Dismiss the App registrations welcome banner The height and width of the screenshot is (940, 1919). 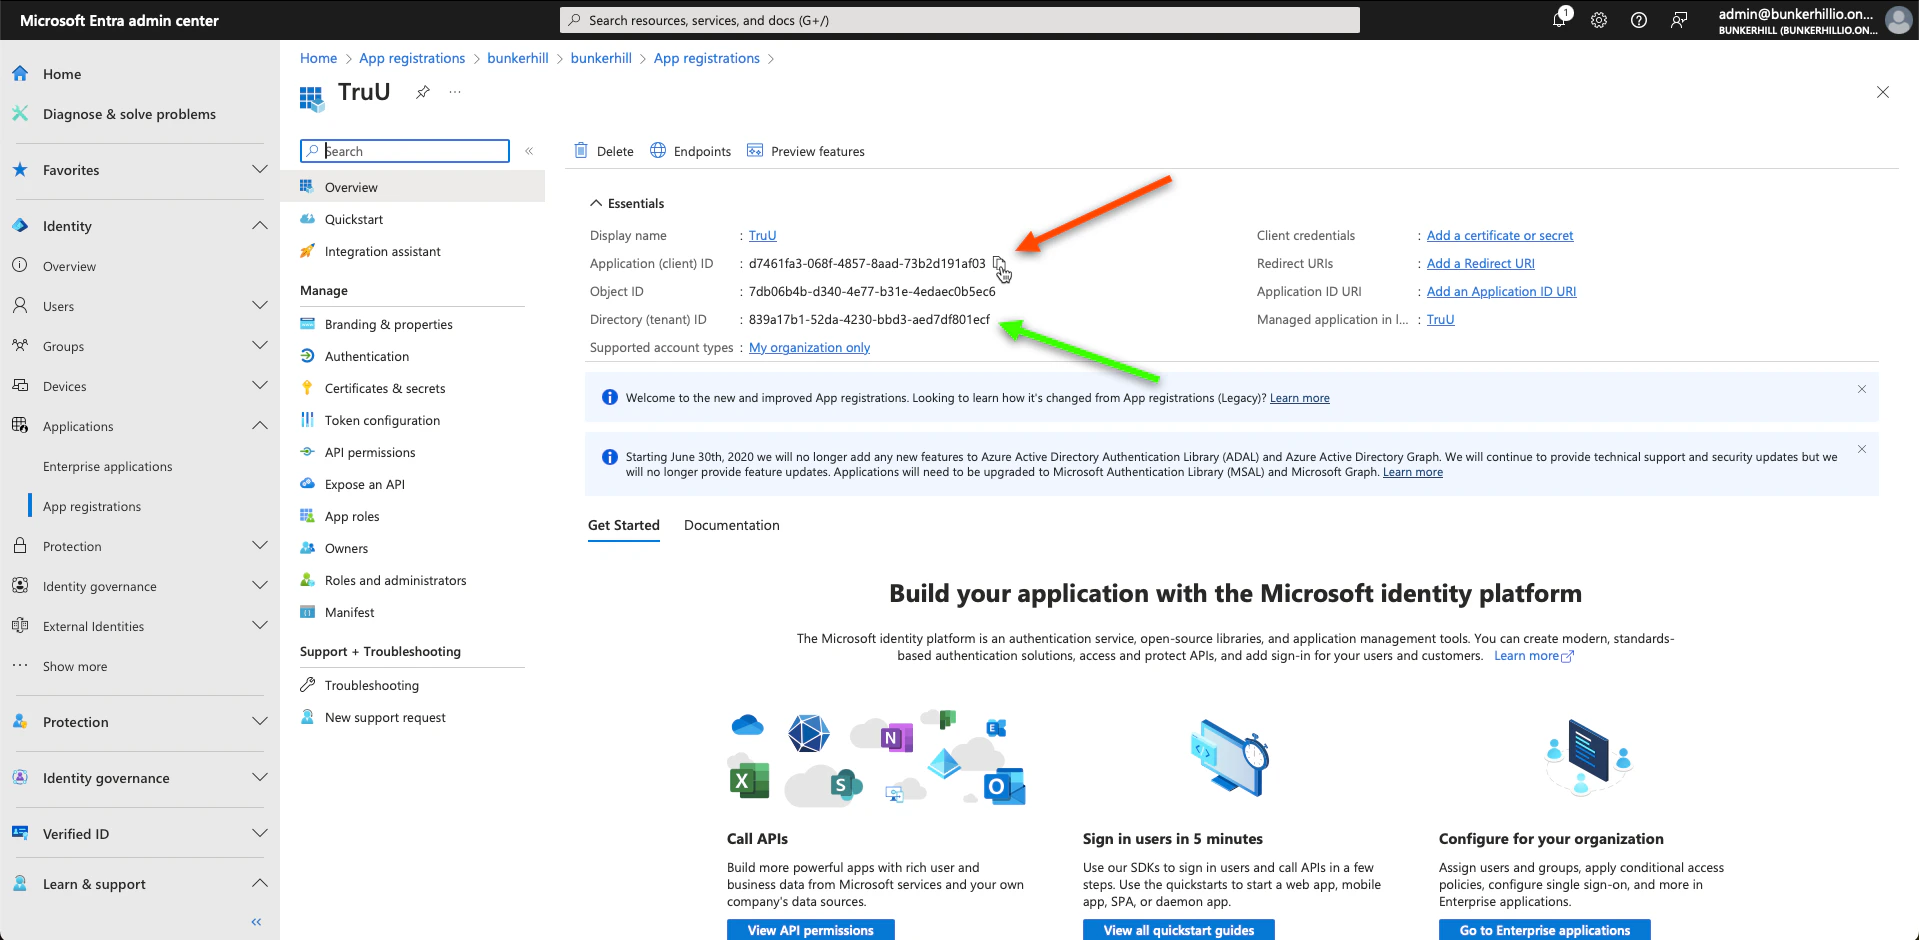(1862, 389)
